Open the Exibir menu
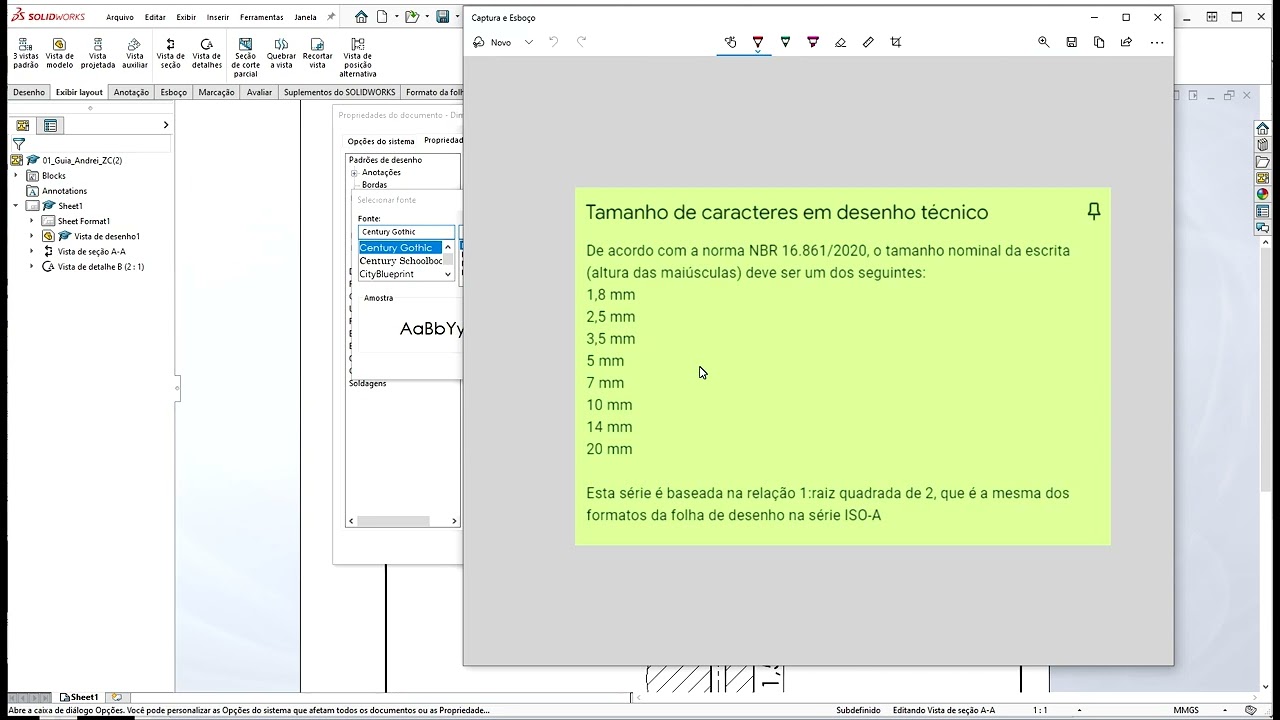Screen dimensions: 1280x720 point(186,17)
